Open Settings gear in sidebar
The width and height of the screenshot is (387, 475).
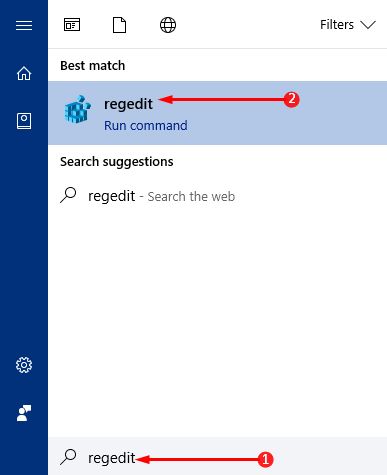click(x=24, y=365)
